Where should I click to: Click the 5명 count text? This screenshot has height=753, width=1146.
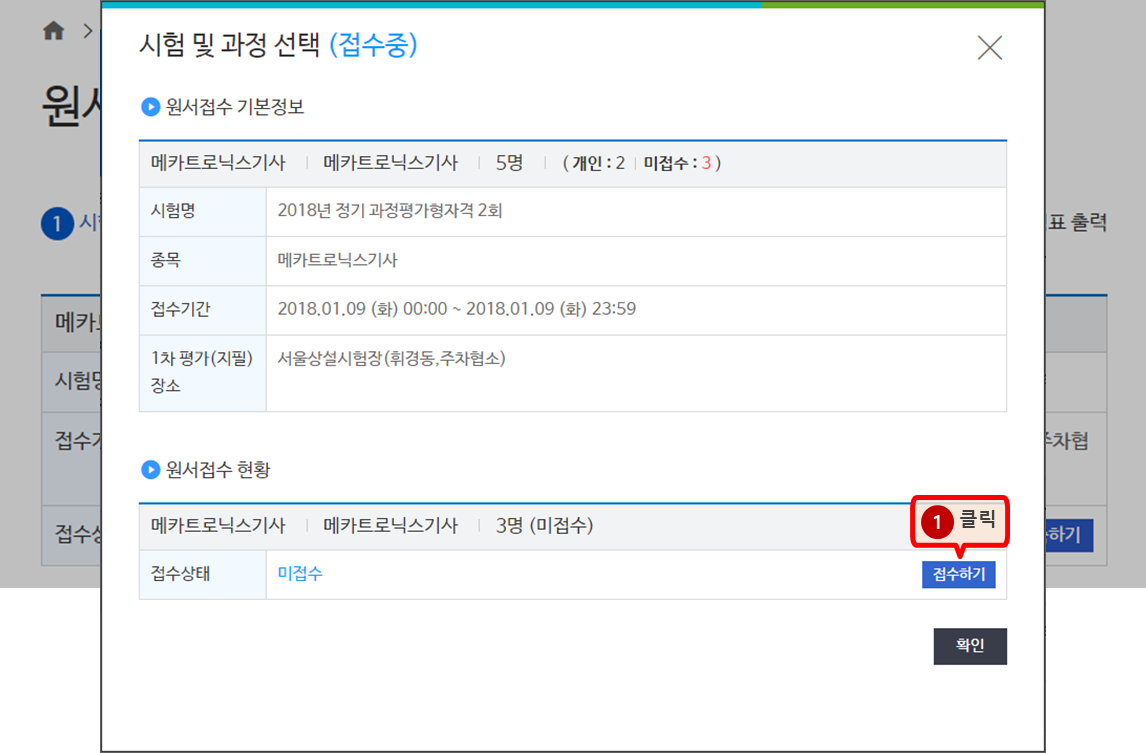click(x=509, y=162)
